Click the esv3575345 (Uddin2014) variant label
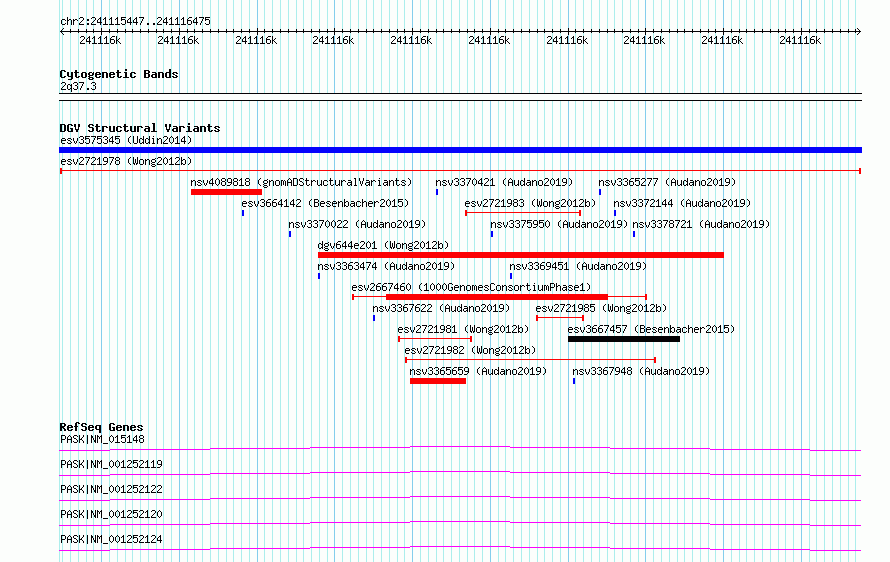 [x=126, y=140]
